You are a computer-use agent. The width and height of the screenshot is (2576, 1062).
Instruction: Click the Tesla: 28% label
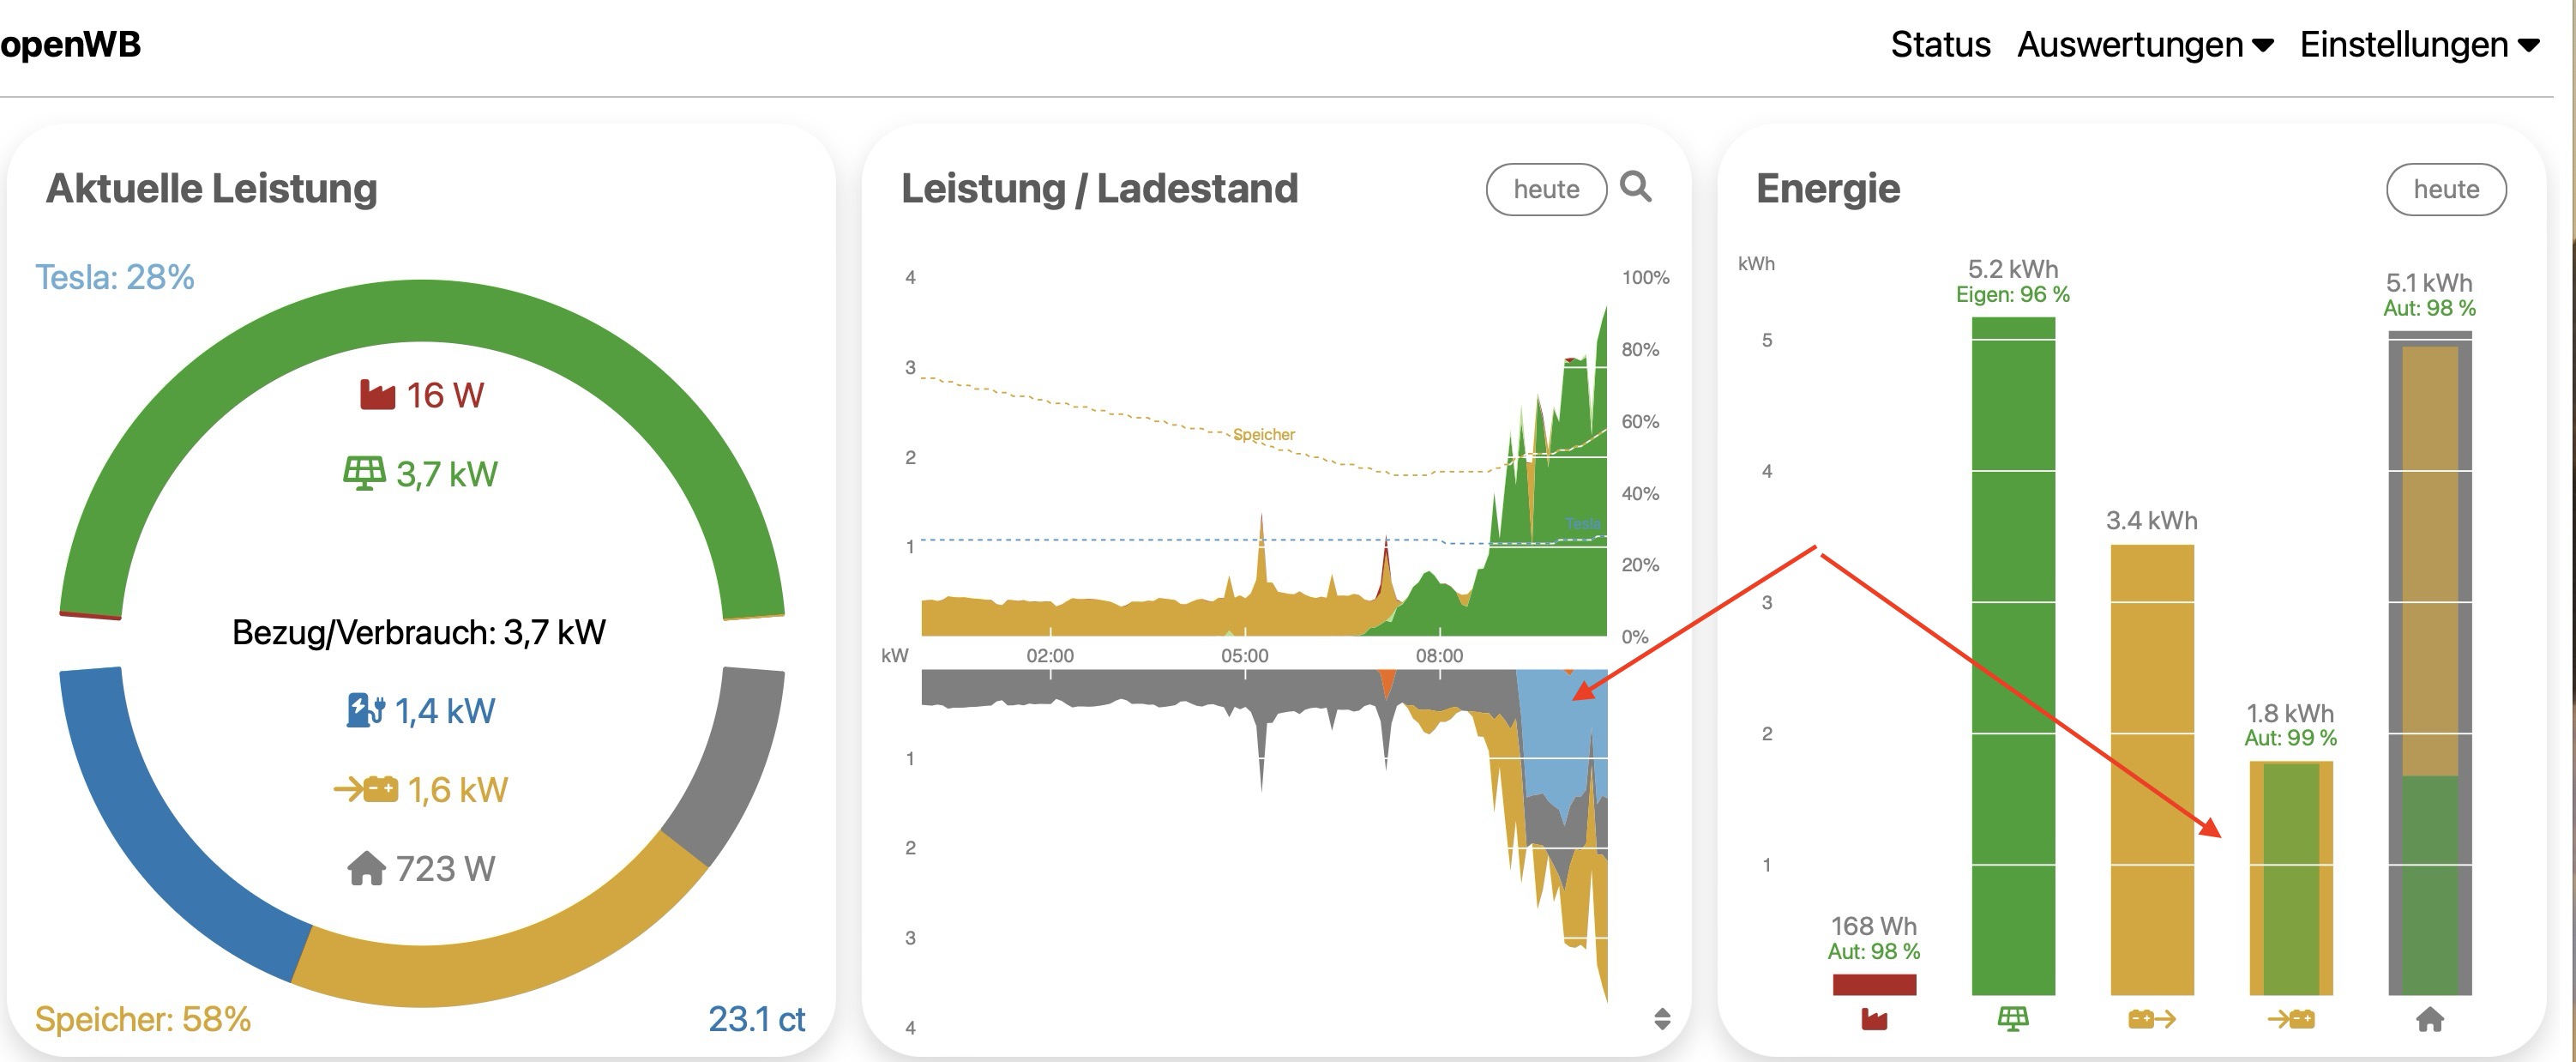coord(115,277)
